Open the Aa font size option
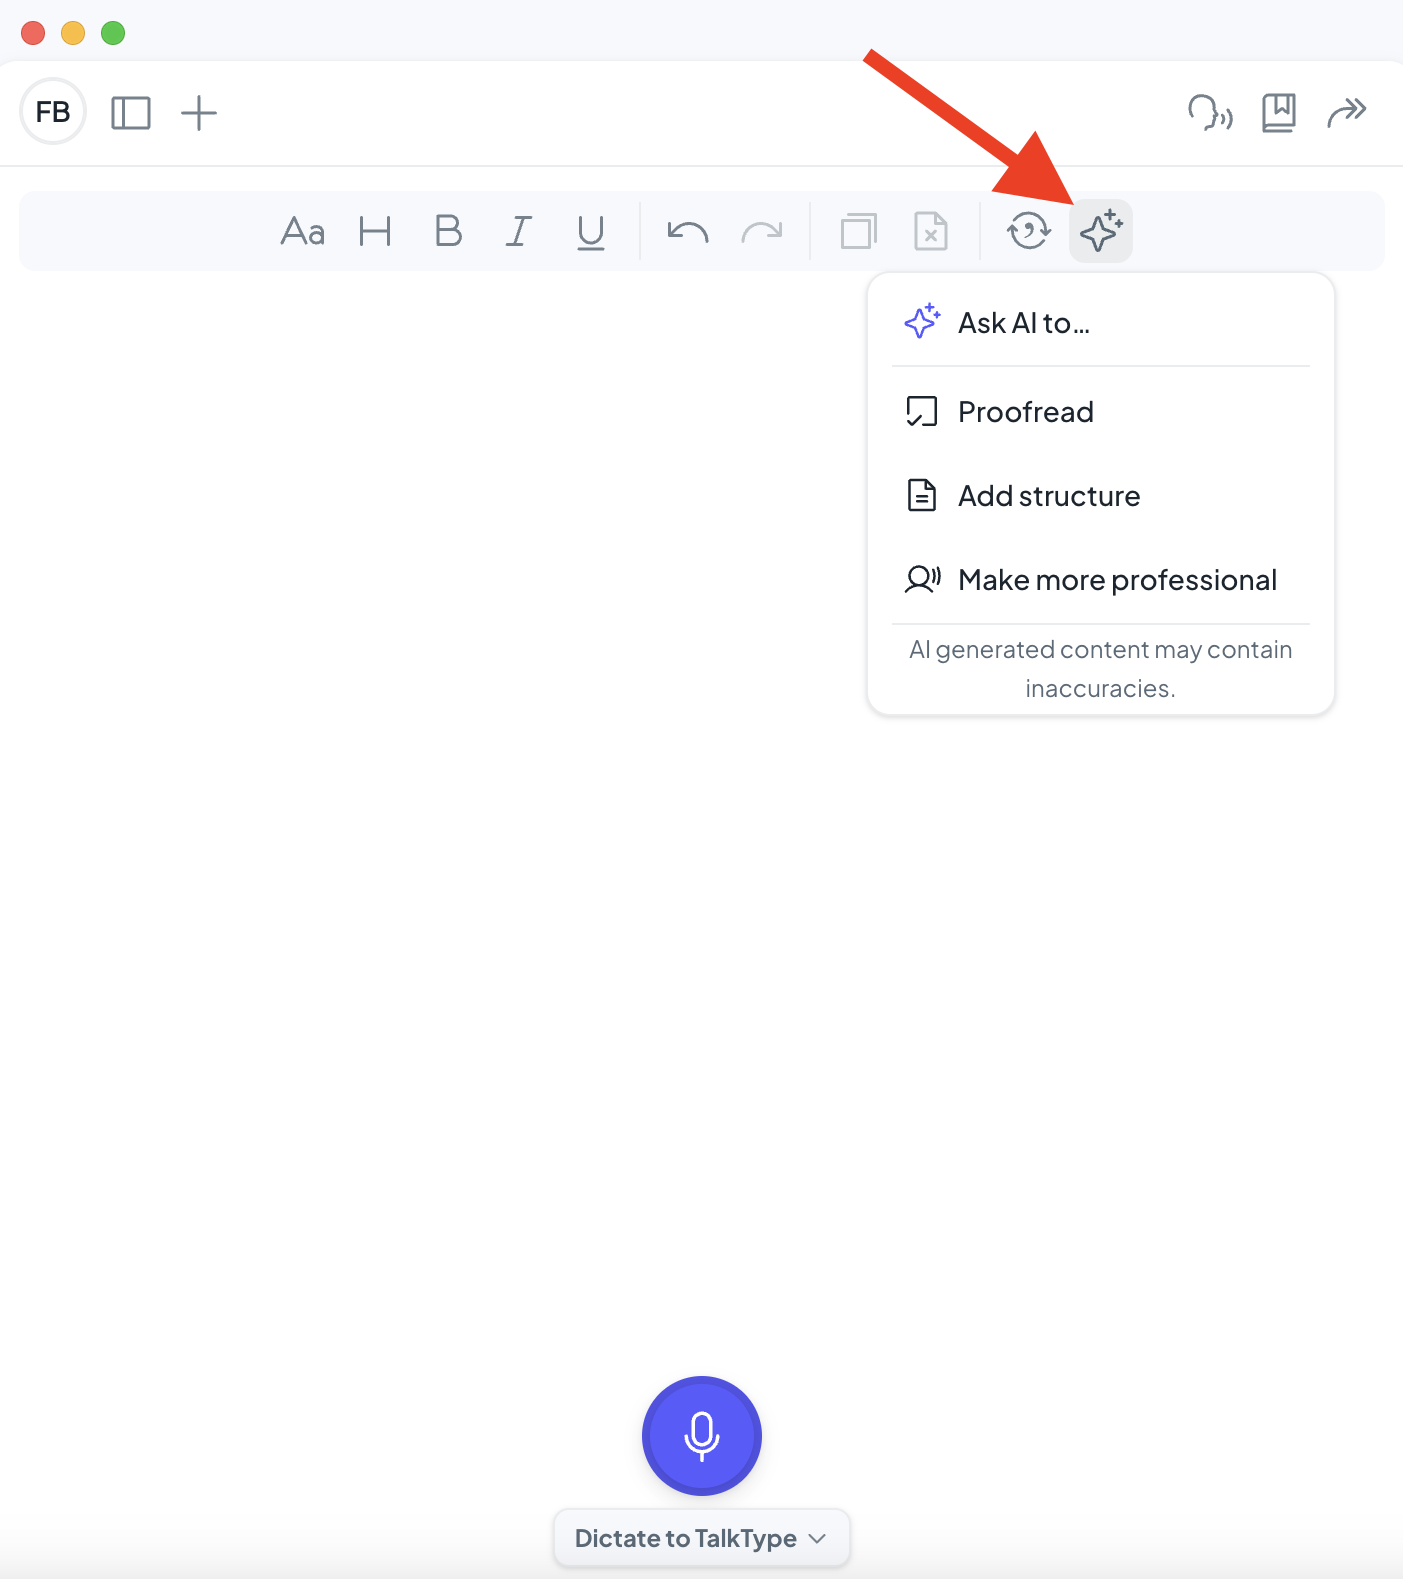Screen dimensions: 1403x1579 [303, 231]
